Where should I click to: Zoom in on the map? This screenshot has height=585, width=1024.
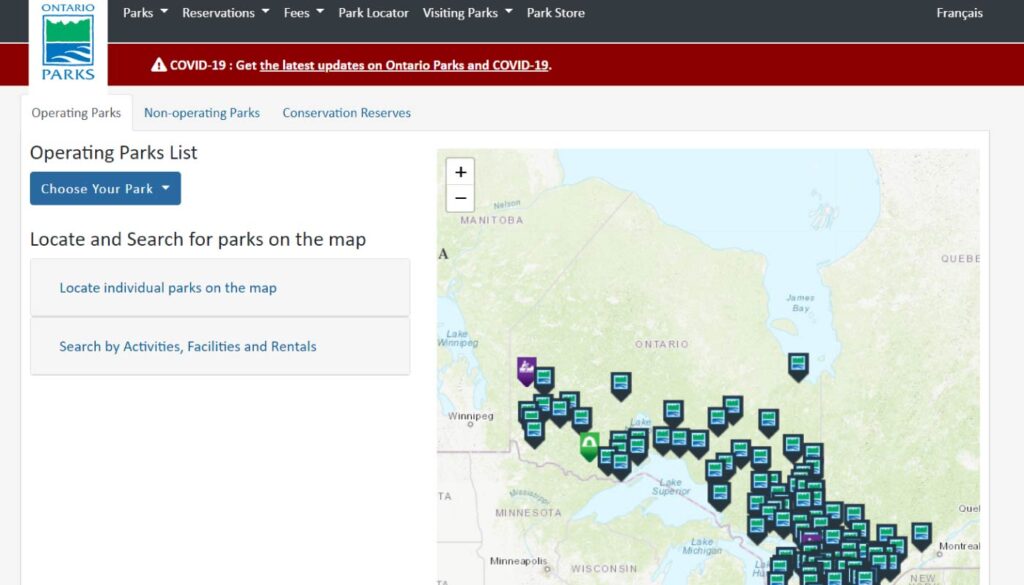pos(460,172)
